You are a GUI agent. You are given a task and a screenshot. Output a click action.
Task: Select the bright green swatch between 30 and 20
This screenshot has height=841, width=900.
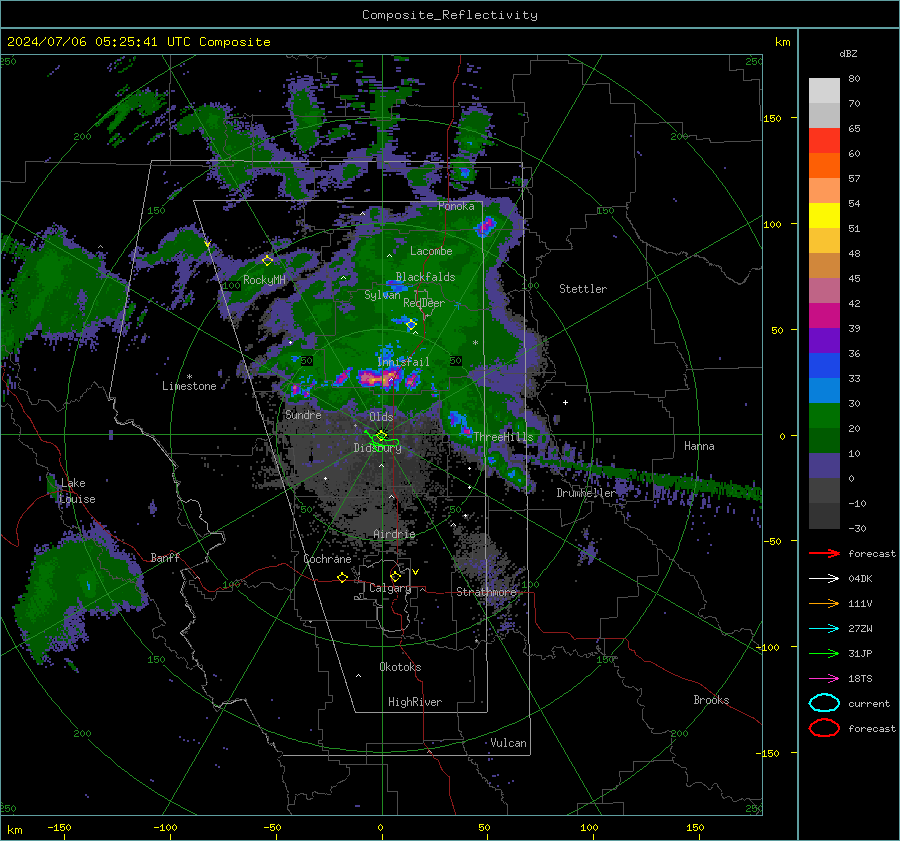(x=824, y=415)
